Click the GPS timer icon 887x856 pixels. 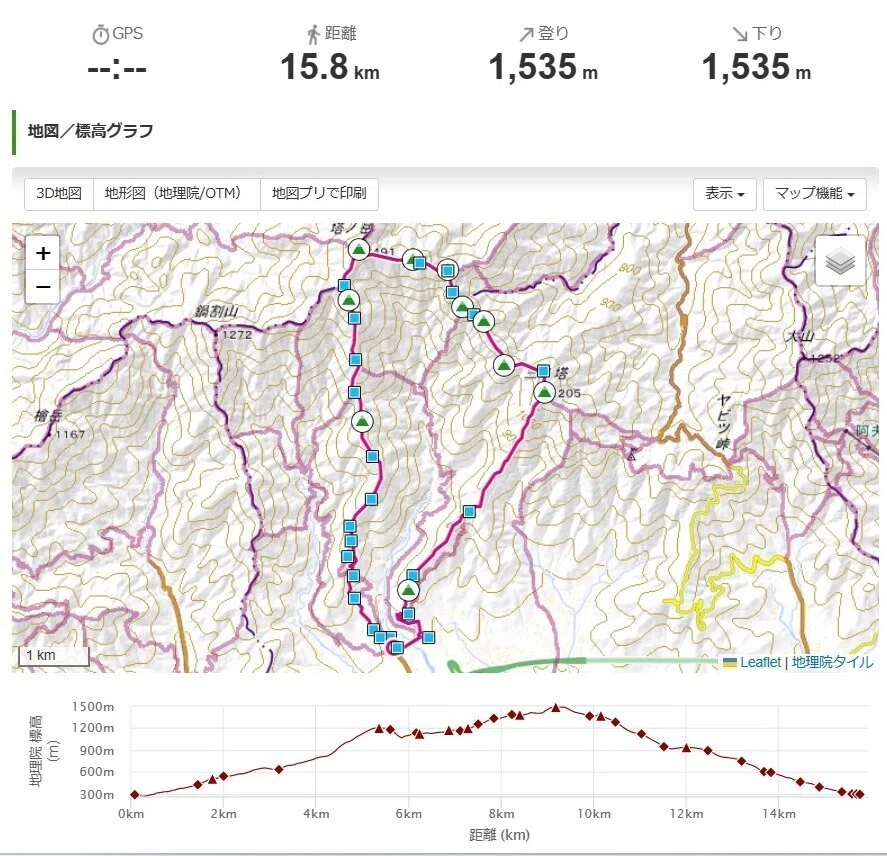pyautogui.click(x=100, y=35)
